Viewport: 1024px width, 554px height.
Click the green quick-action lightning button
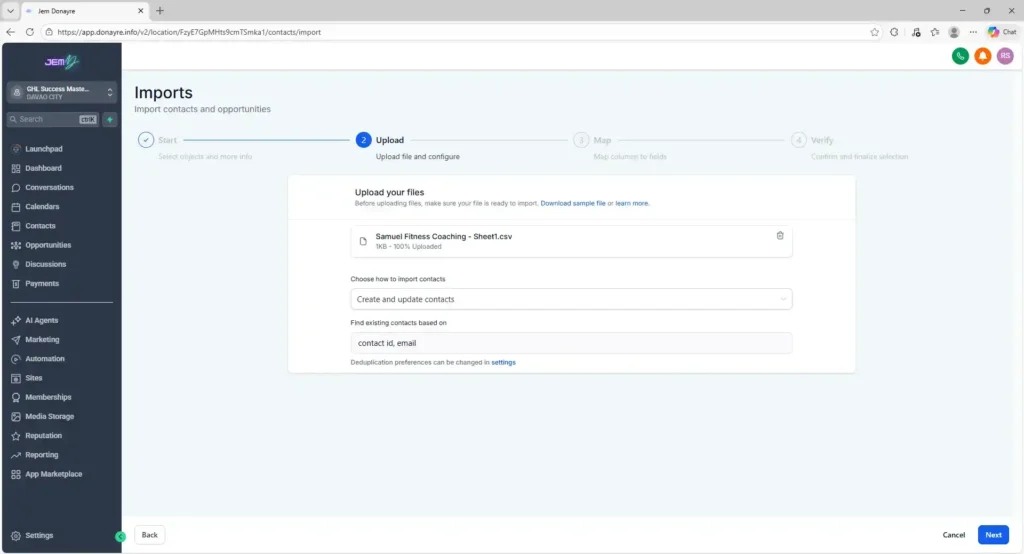click(110, 120)
